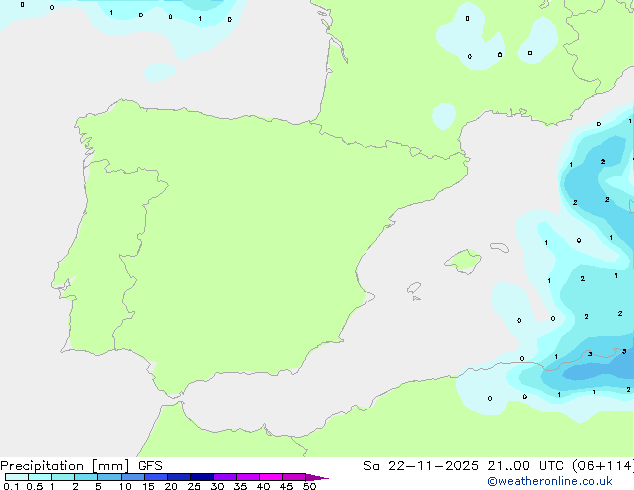Select the "45" legend scale label

coord(286,486)
